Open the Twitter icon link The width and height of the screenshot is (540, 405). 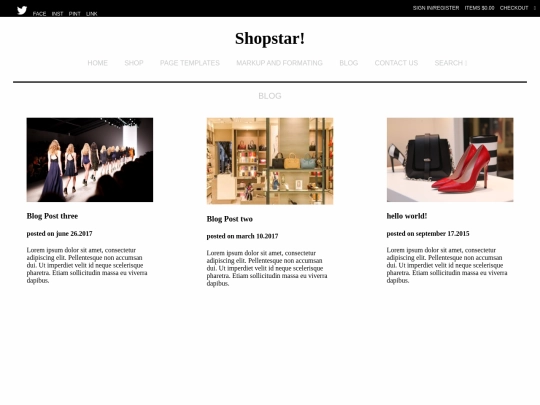pos(22,10)
